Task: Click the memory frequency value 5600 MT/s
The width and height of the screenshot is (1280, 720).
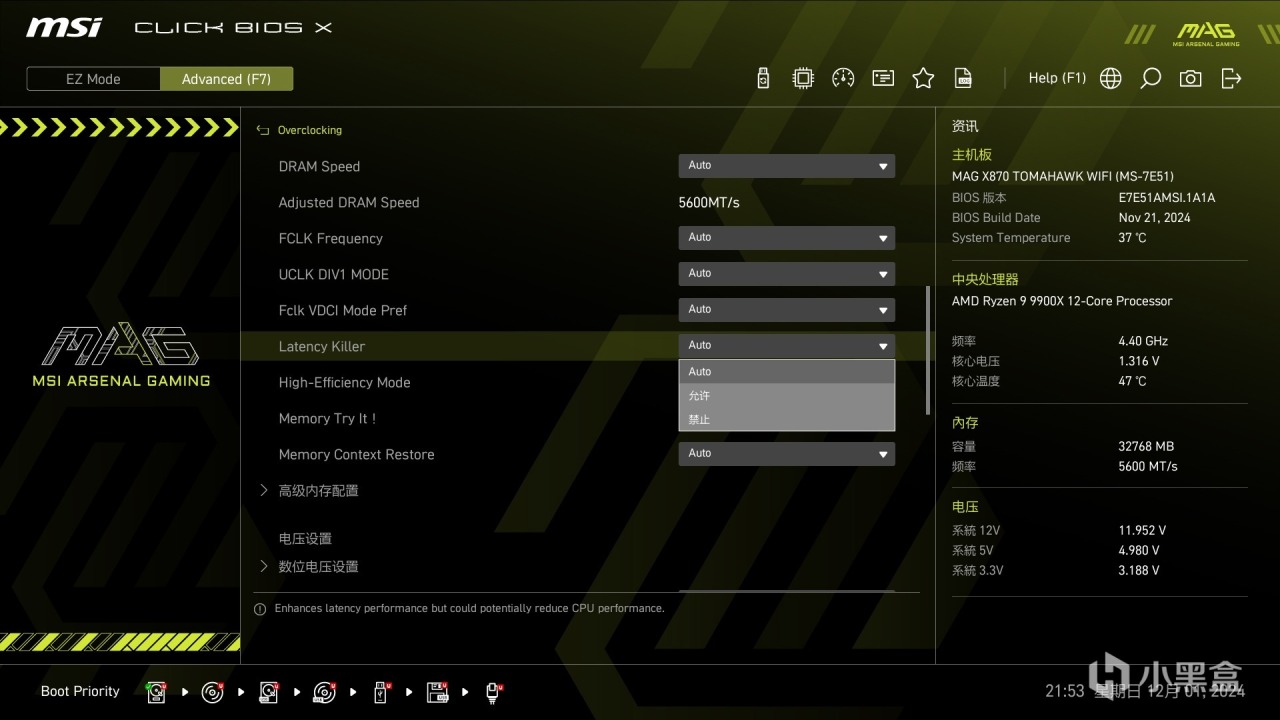Action: point(1148,466)
